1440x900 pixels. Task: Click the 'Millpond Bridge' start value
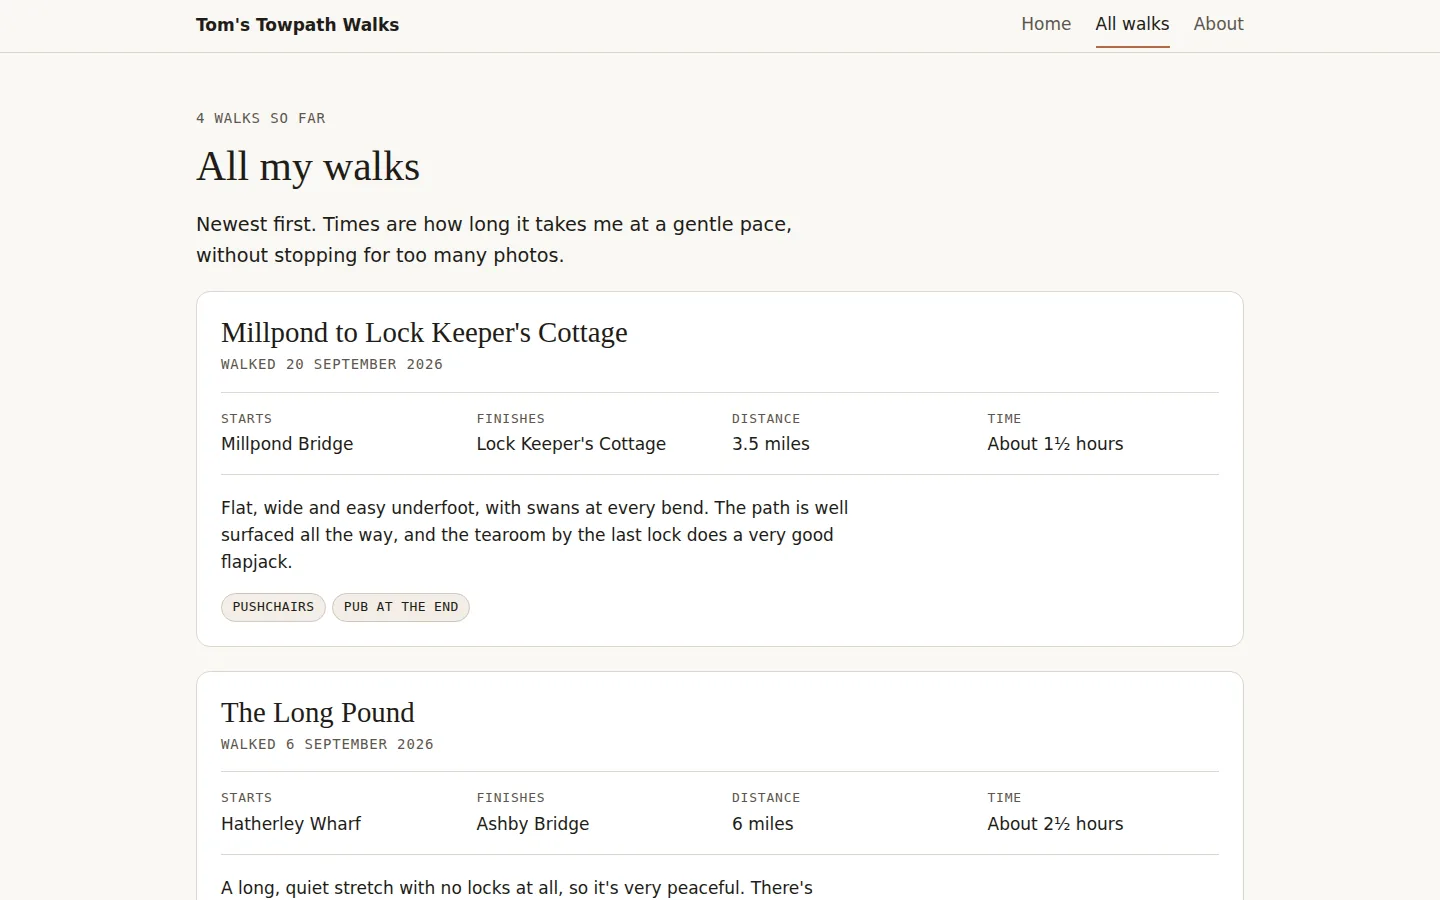(287, 444)
